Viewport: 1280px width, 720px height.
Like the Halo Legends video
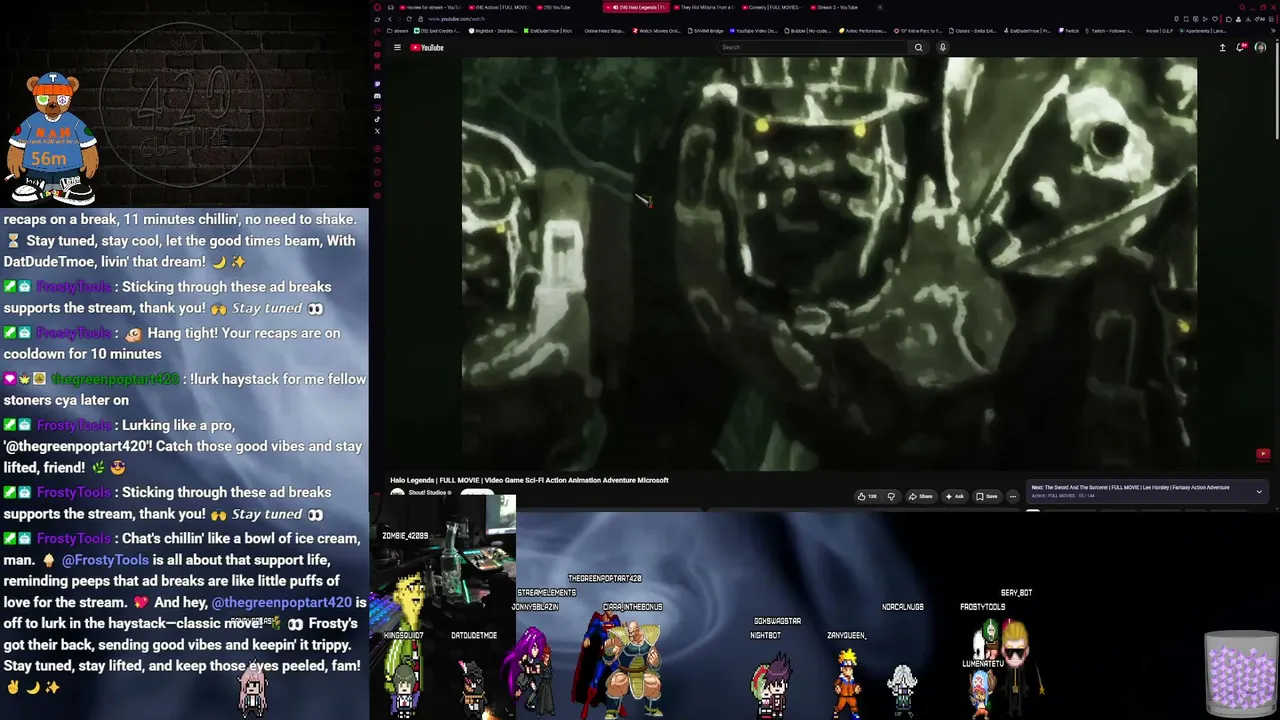click(867, 496)
